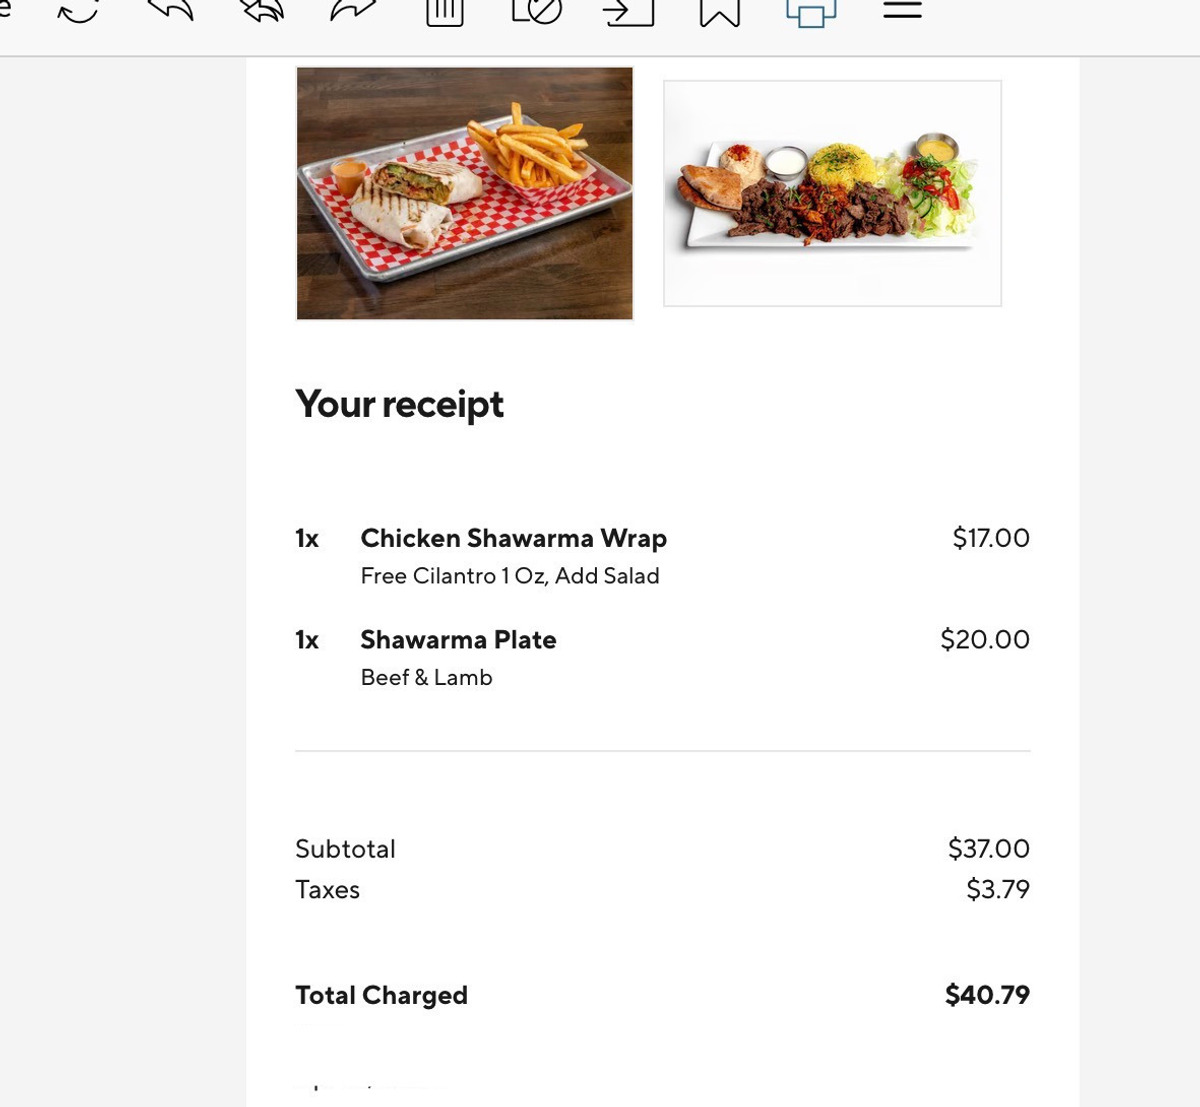Image resolution: width=1200 pixels, height=1107 pixels.
Task: Click the $40.79 total charged amount
Action: coord(987,995)
